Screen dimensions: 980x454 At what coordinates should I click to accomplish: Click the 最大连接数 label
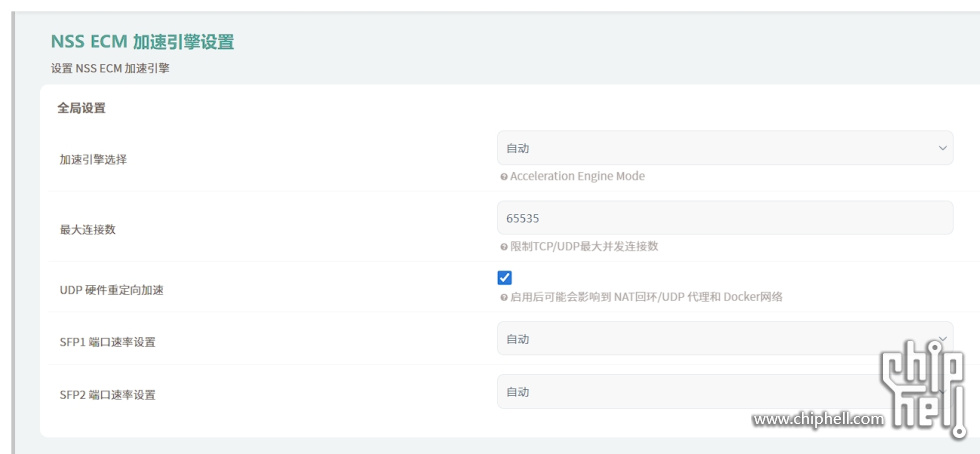(88, 230)
